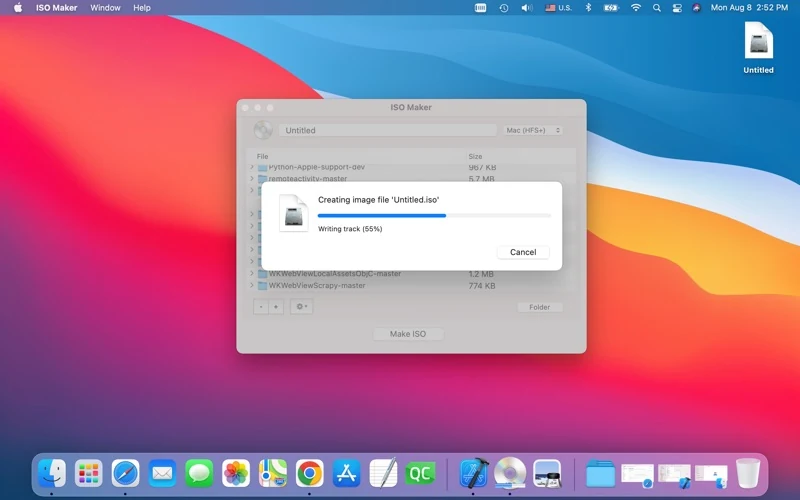Click the "Creating image file 'Untitled.iso'" title
This screenshot has height=500, width=800.
click(379, 199)
